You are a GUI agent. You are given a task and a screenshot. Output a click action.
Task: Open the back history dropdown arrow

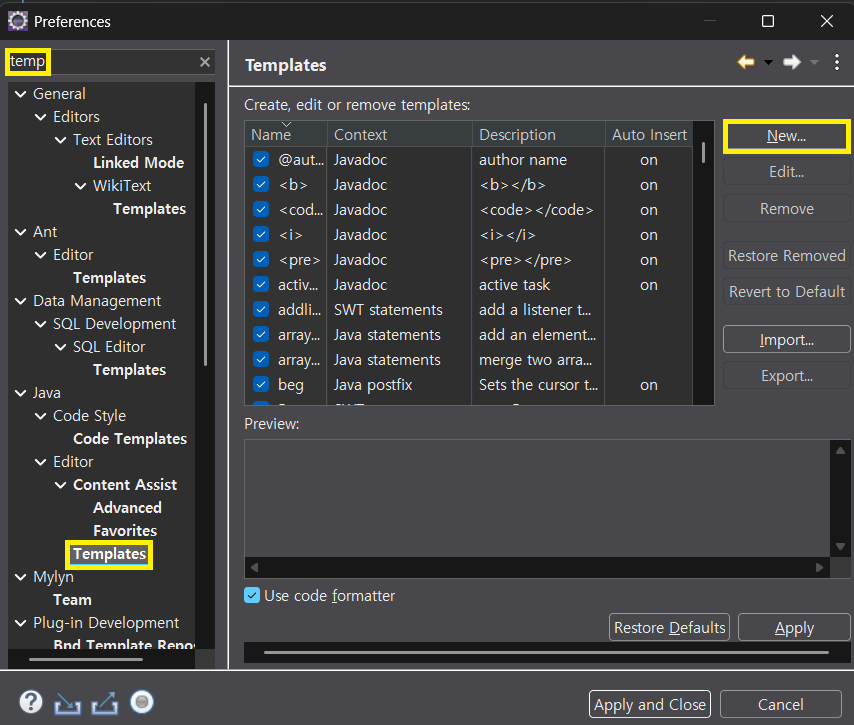pos(768,63)
